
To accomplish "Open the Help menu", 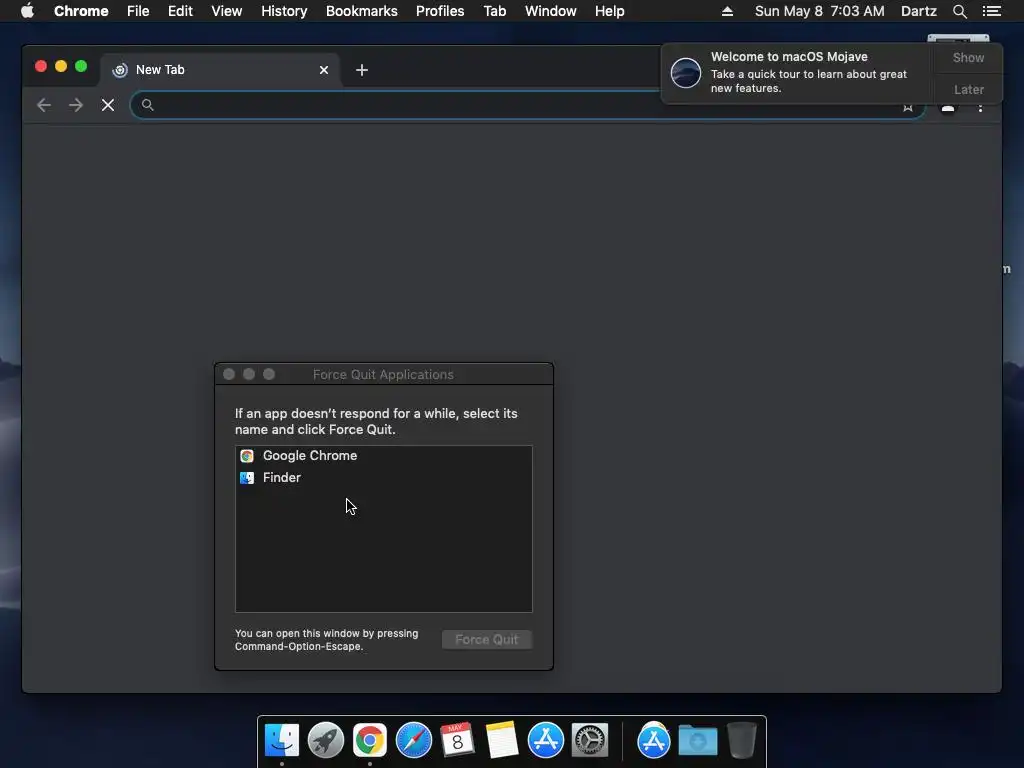I will 609,11.
